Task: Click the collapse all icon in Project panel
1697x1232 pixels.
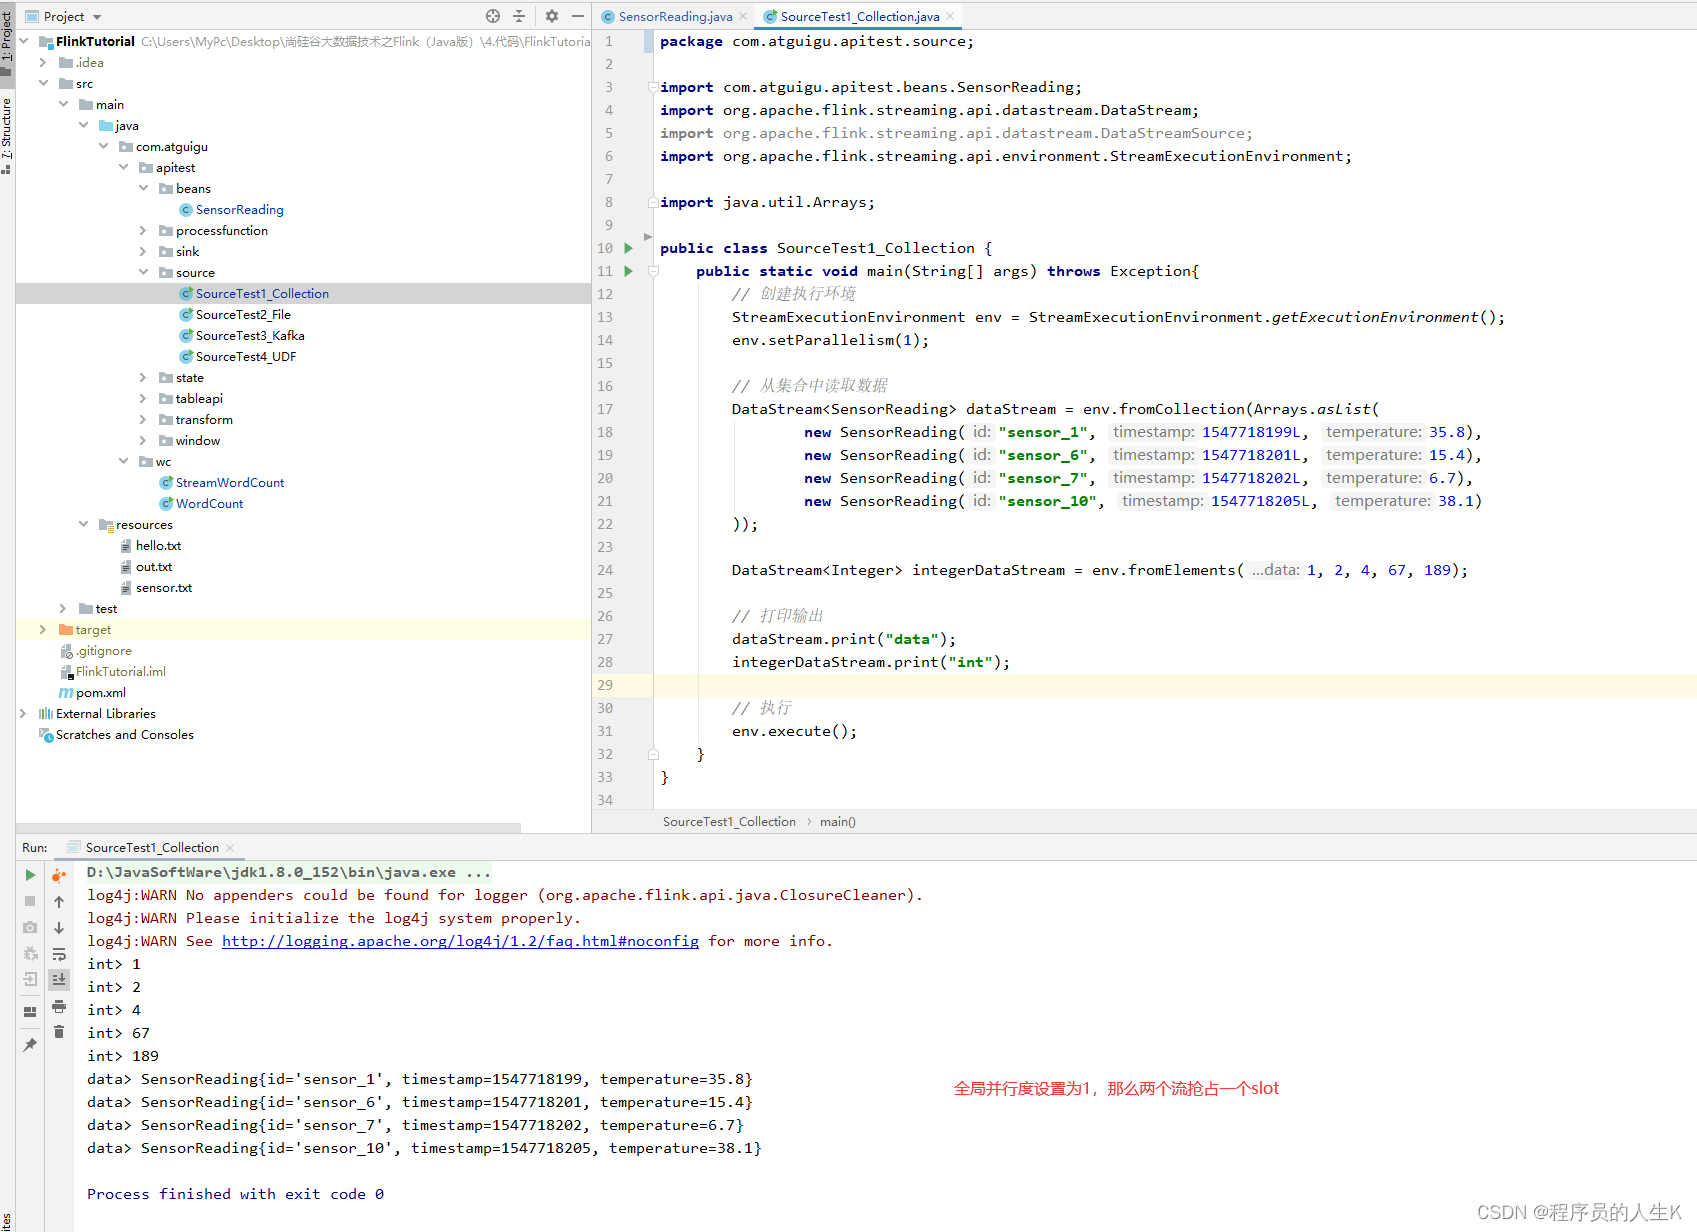Action: (x=519, y=16)
